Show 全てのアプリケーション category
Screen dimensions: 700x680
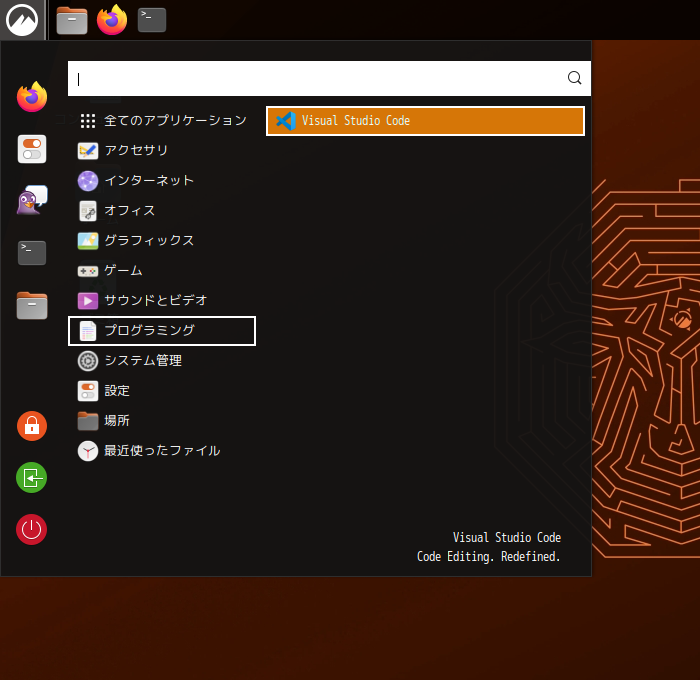pyautogui.click(x=162, y=121)
